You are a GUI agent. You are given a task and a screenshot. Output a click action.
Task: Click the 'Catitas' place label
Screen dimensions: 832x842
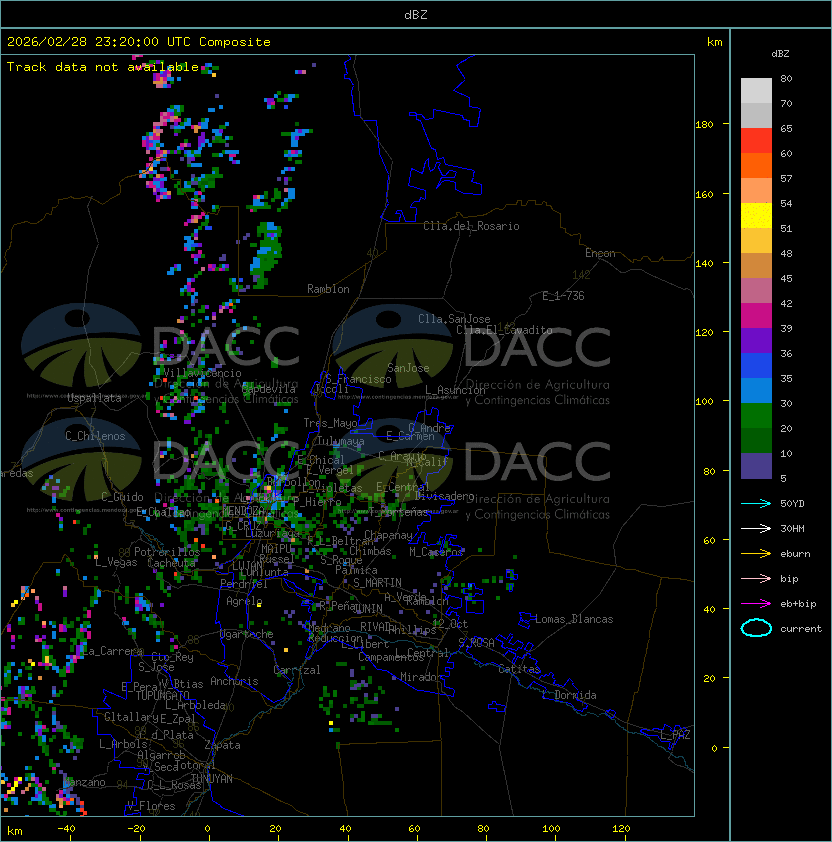(x=519, y=669)
